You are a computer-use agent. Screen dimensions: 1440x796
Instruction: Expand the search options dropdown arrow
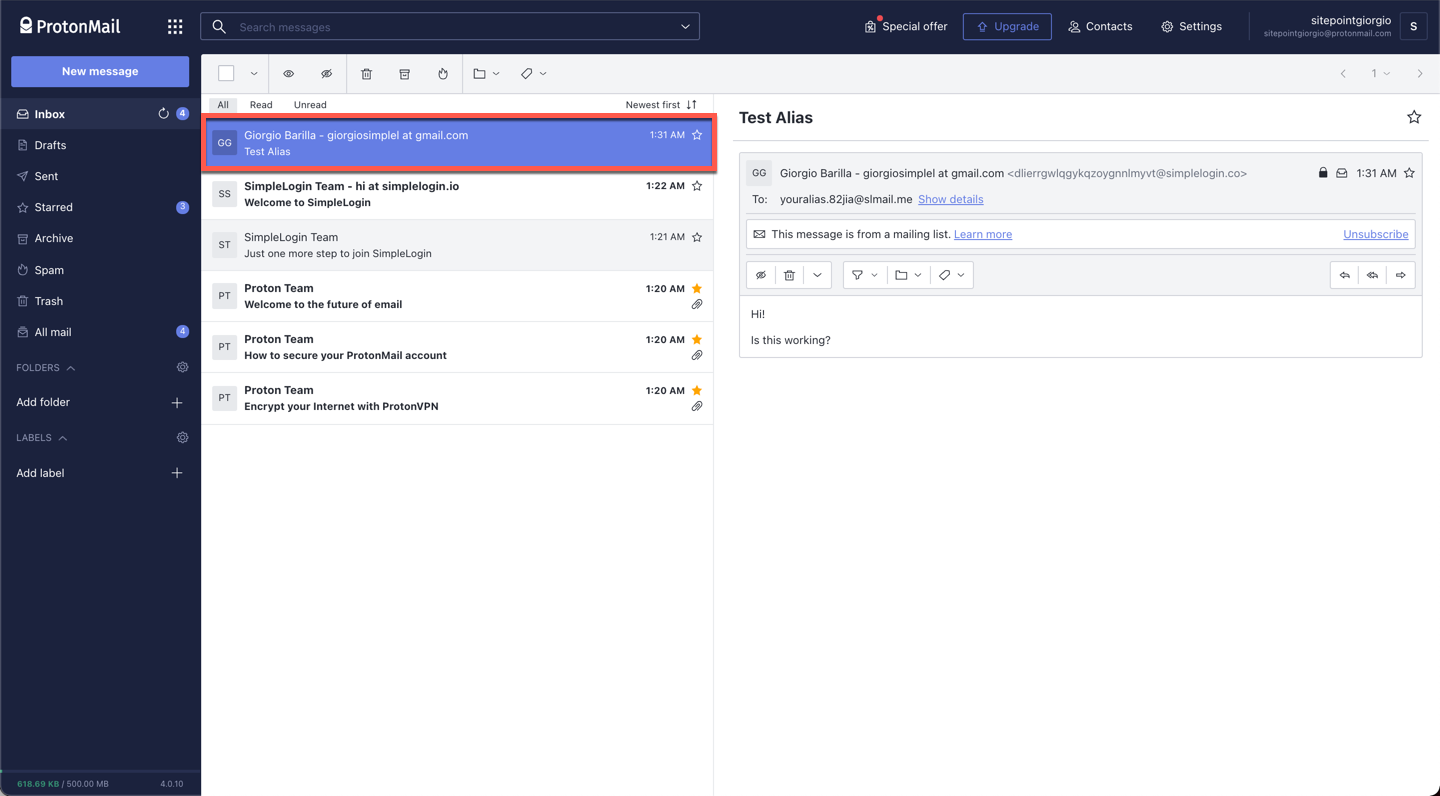pyautogui.click(x=685, y=27)
